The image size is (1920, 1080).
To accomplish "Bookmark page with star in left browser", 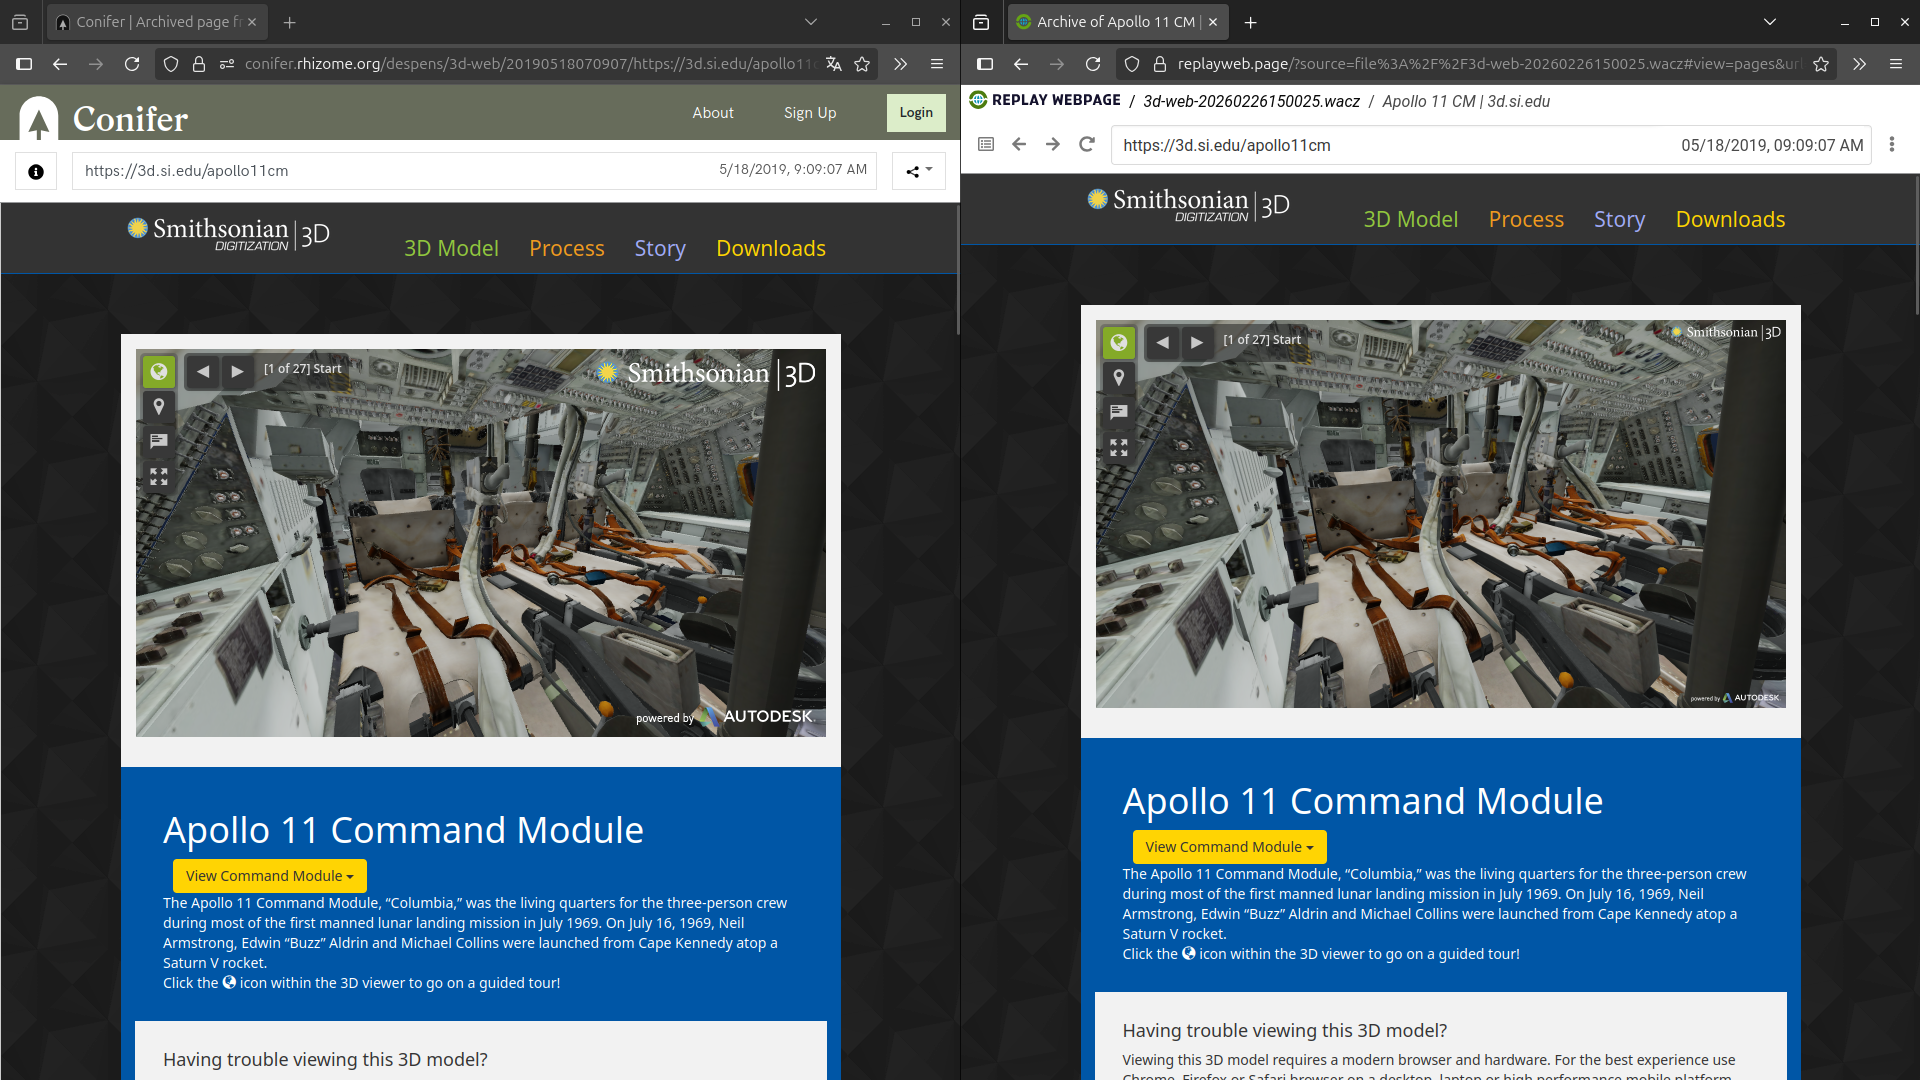I will 862,64.
